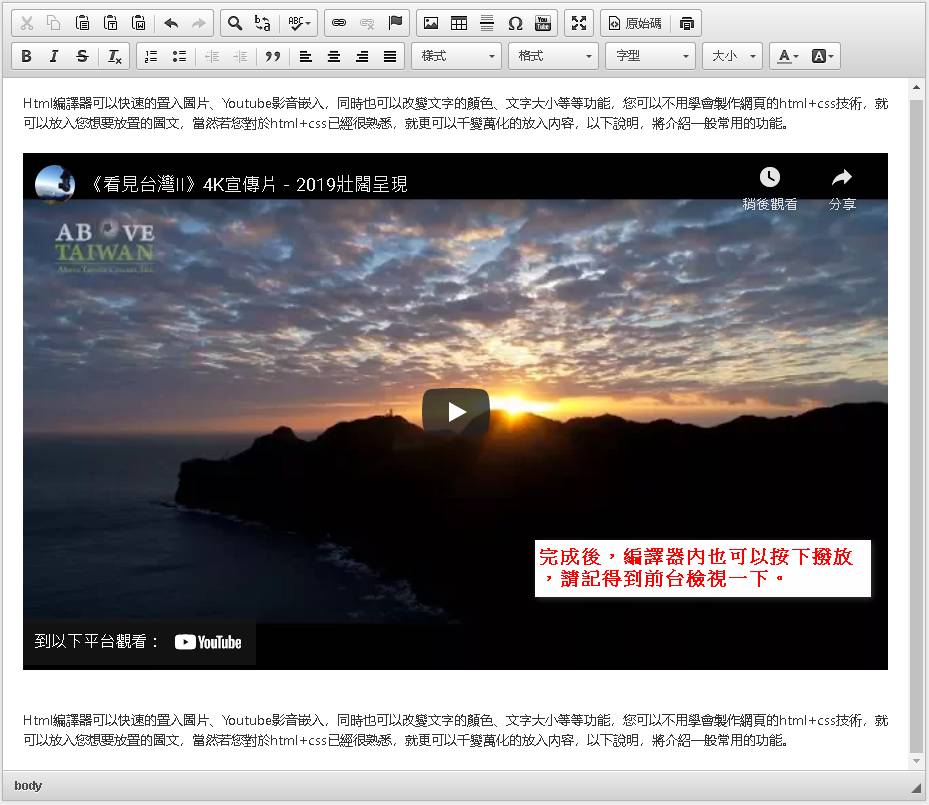Click the YouTube embed toolbar icon
This screenshot has height=805, width=929.
tap(543, 23)
